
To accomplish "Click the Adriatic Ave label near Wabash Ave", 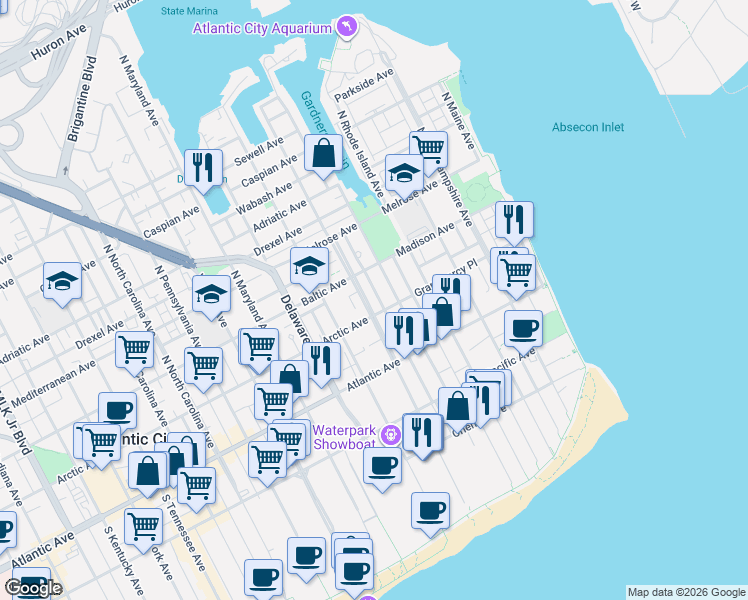I will coord(279,216).
